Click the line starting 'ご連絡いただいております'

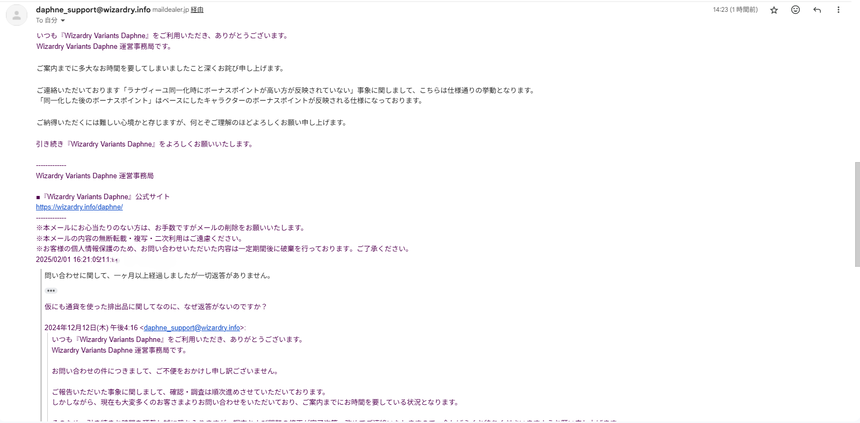coord(285,91)
